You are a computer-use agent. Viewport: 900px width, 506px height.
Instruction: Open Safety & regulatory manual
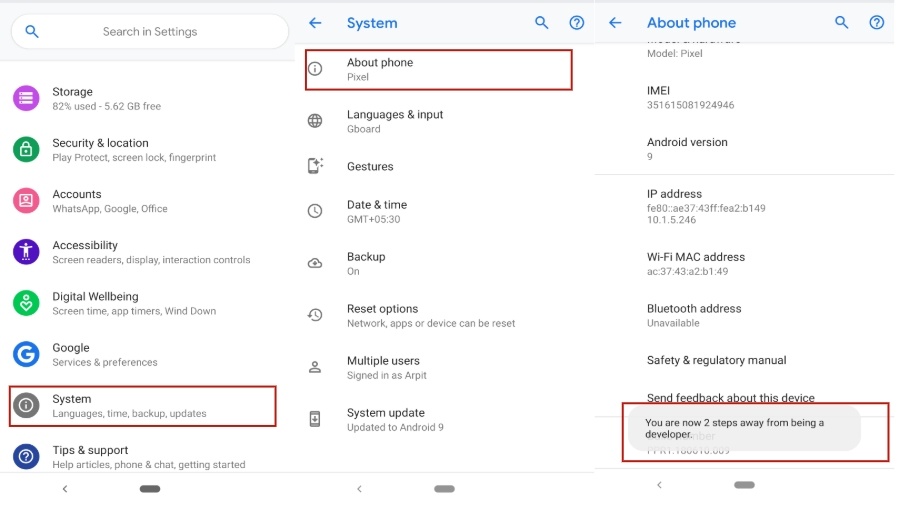[x=716, y=360]
